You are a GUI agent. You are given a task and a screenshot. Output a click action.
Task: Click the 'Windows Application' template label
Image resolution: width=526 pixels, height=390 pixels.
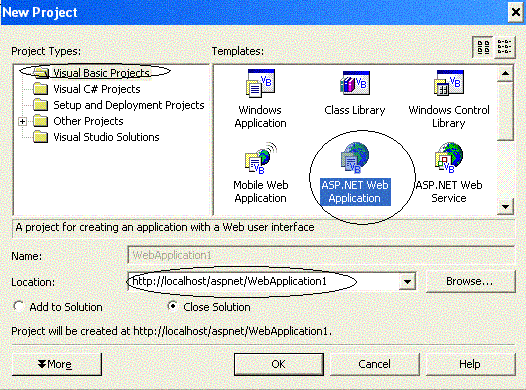click(261, 116)
